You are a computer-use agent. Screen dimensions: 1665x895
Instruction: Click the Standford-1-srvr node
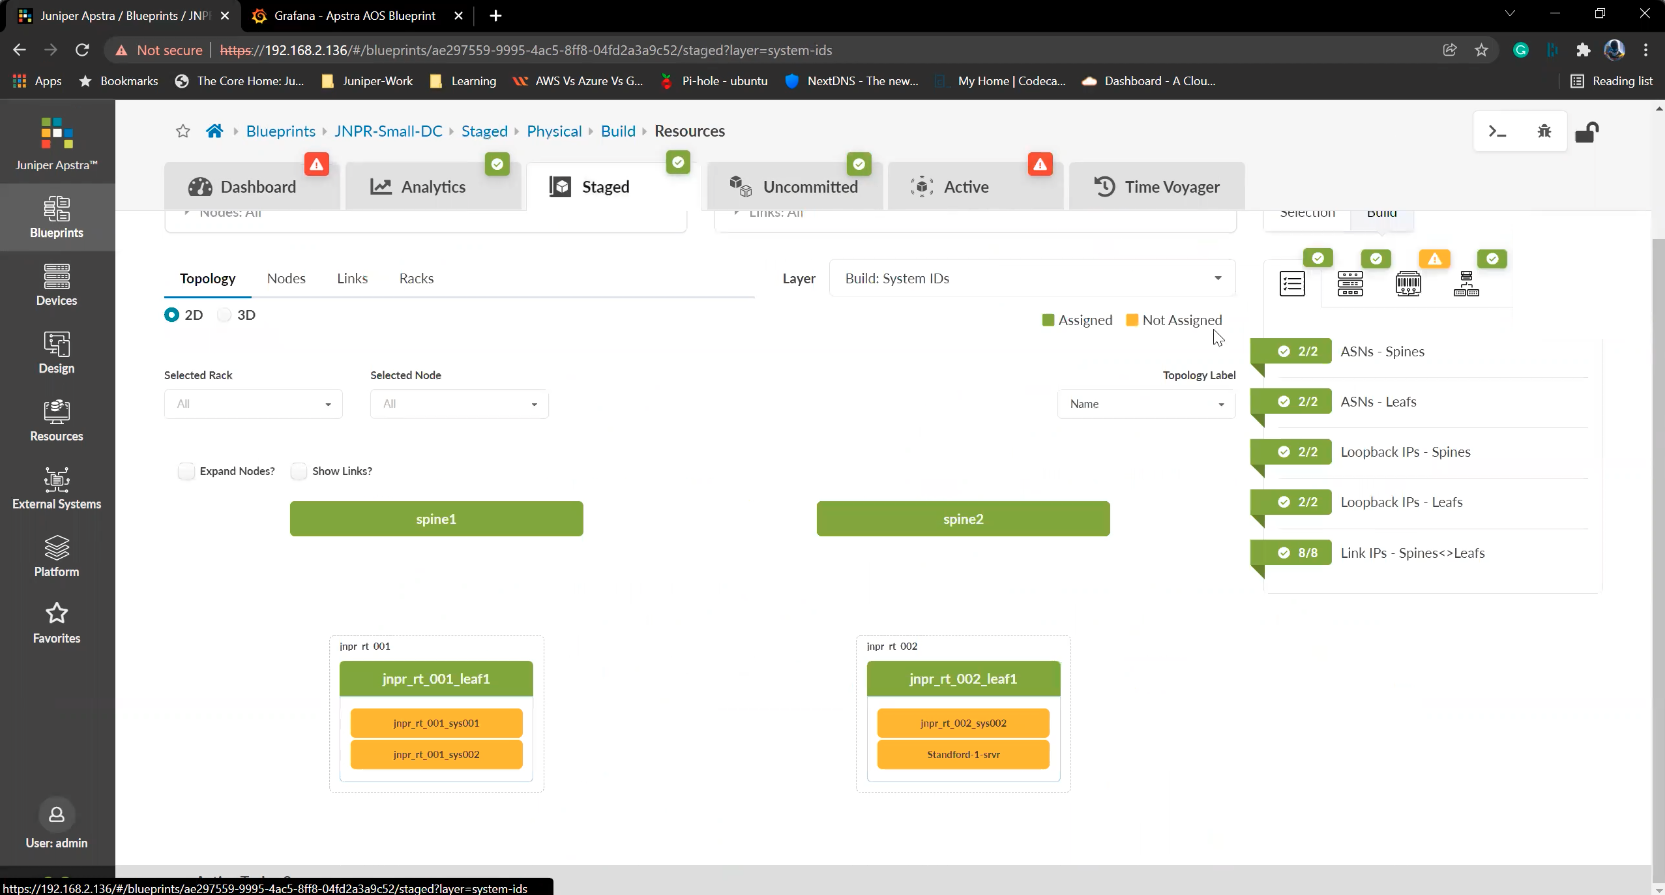tap(963, 754)
